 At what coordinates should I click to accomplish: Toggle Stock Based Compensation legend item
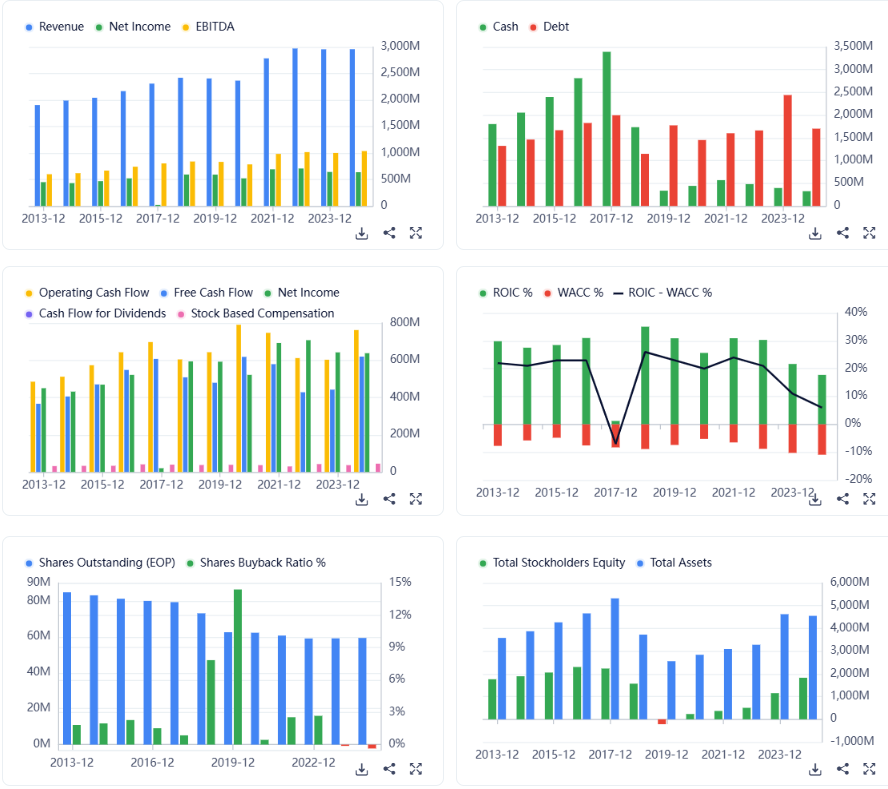(256, 314)
